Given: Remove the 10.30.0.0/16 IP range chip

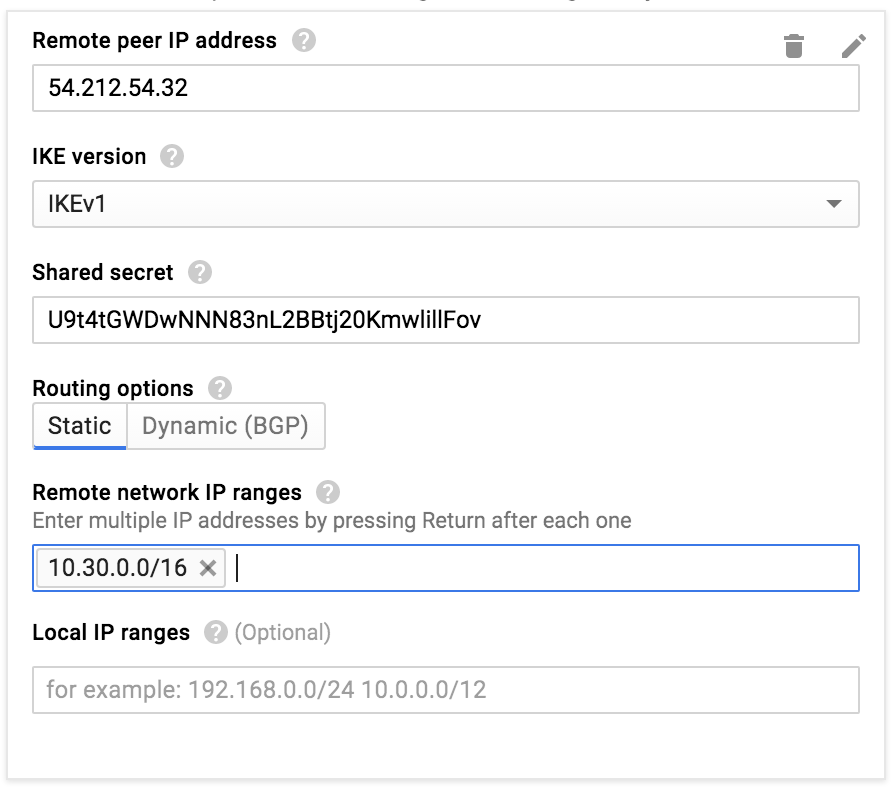Looking at the screenshot, I should (208, 568).
